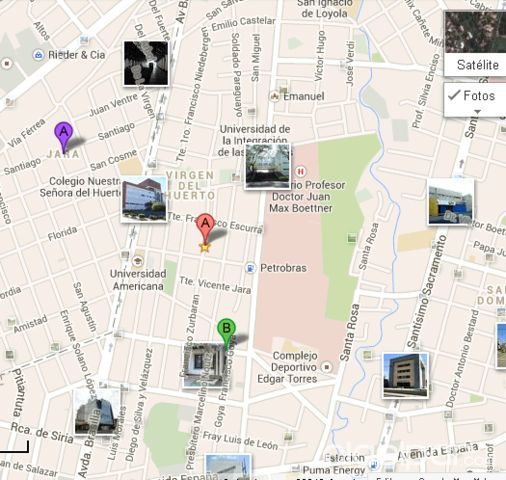
Task: Open the Universidad de la Integración photo
Action: [267, 167]
